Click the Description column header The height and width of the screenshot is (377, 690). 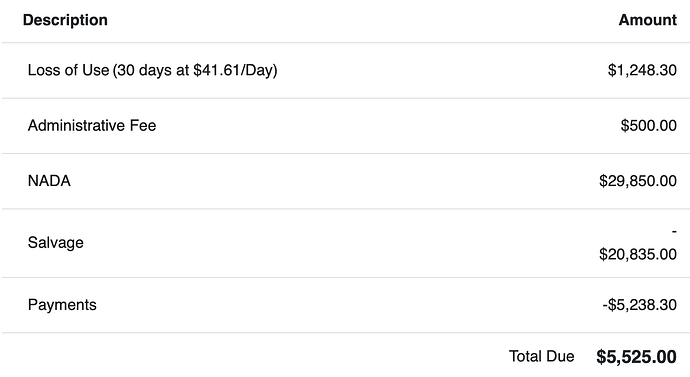65,20
